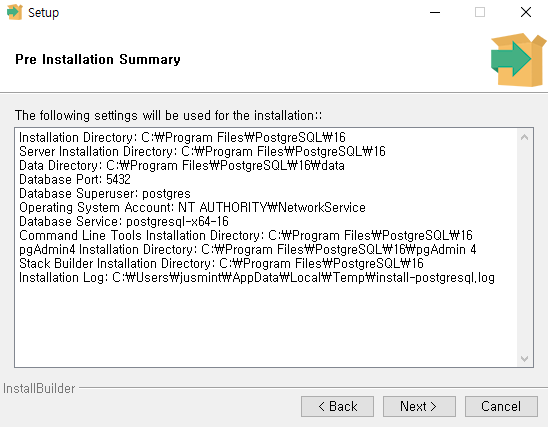548x427 pixels.
Task: Click the Stack Builder Installation Directory line
Action: [221, 263]
